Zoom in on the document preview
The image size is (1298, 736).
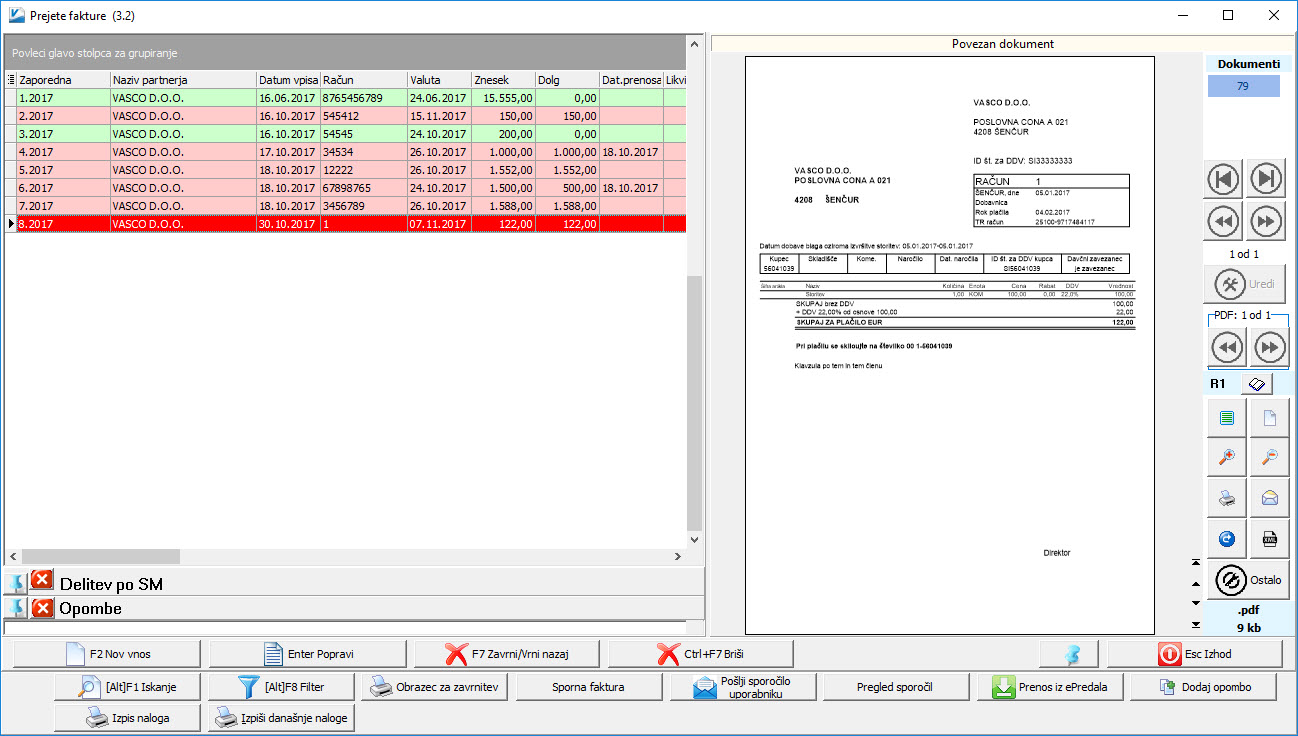1227,458
